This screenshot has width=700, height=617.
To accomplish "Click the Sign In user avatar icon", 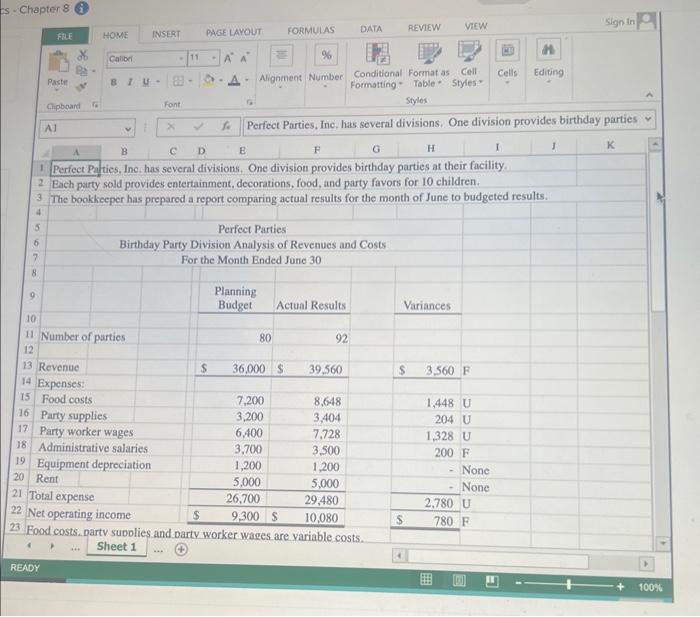I will click(646, 21).
